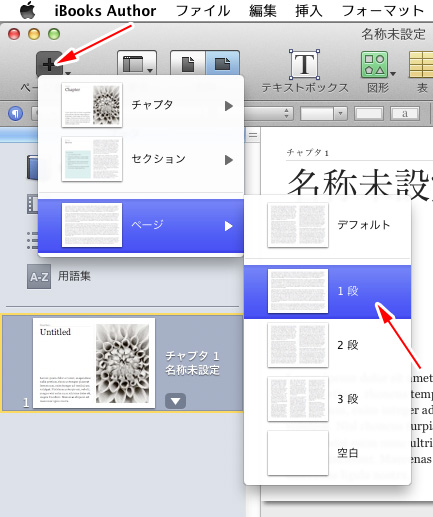Choose チャプタ in Add Pages popup
This screenshot has width=433, height=517.
[141, 105]
